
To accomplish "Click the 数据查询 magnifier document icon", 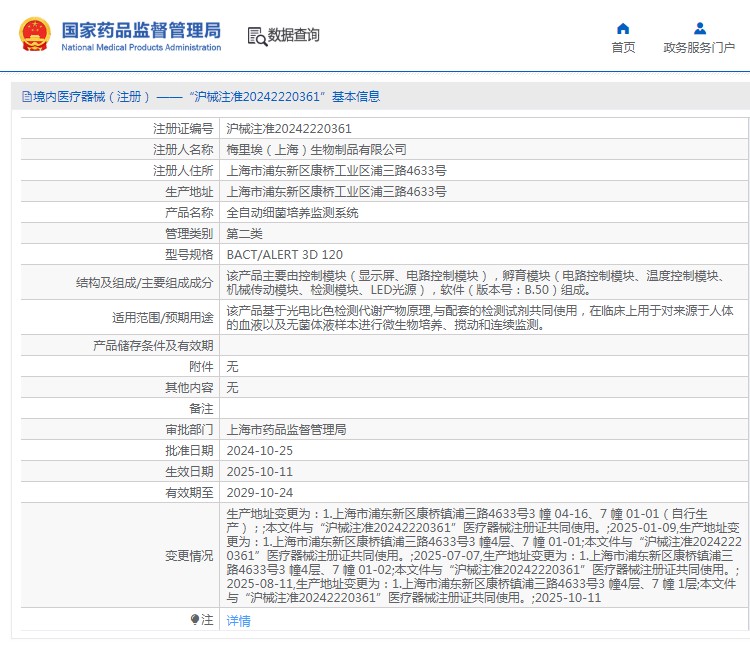I will (x=257, y=36).
